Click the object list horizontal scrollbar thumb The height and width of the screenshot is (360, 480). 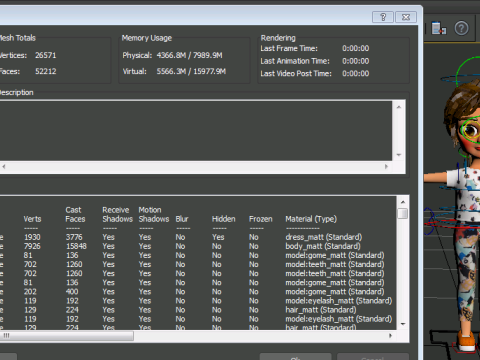pos(67,336)
